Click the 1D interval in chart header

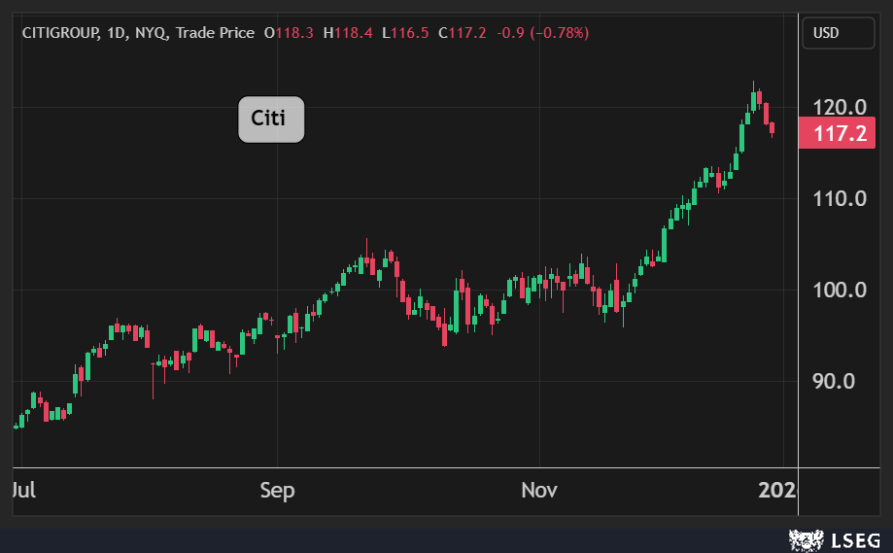click(x=119, y=33)
